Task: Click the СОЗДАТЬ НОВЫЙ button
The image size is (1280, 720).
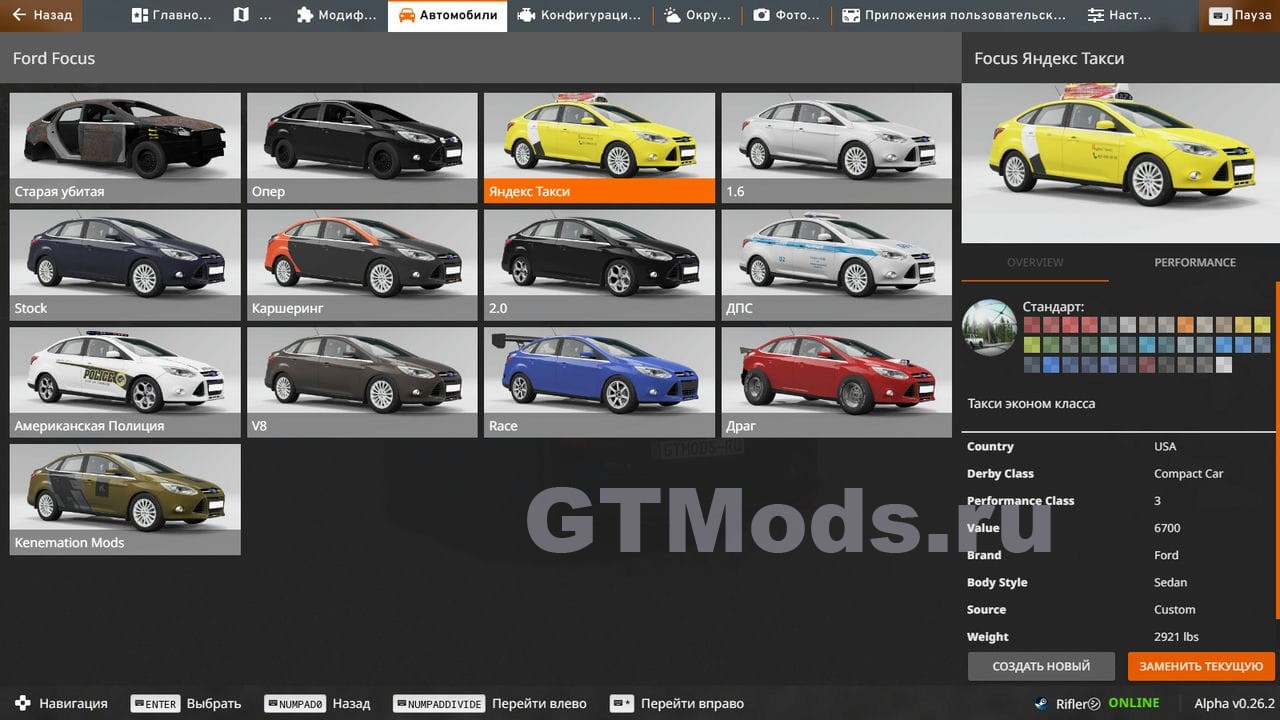Action: [1041, 666]
